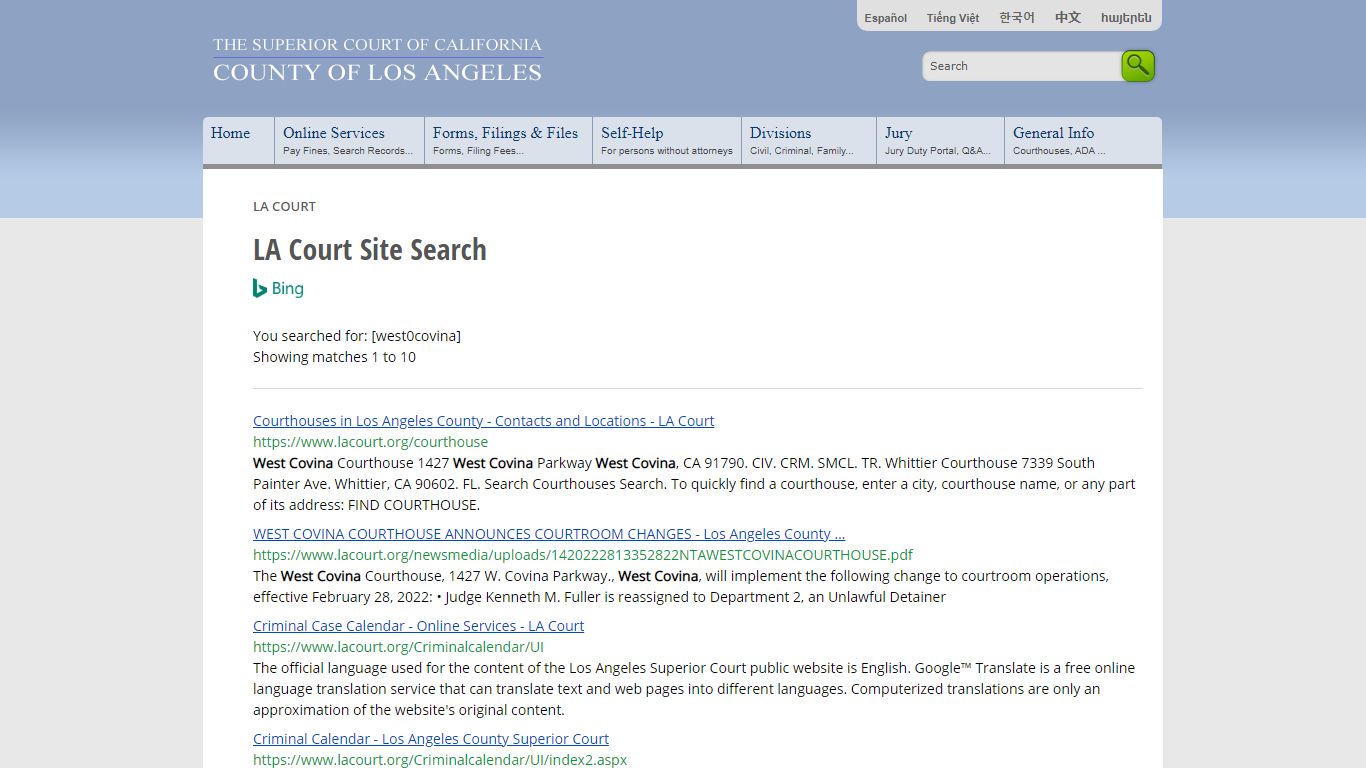Viewport: 1366px width, 768px height.
Task: Open the Online Services menu
Action: (x=350, y=141)
